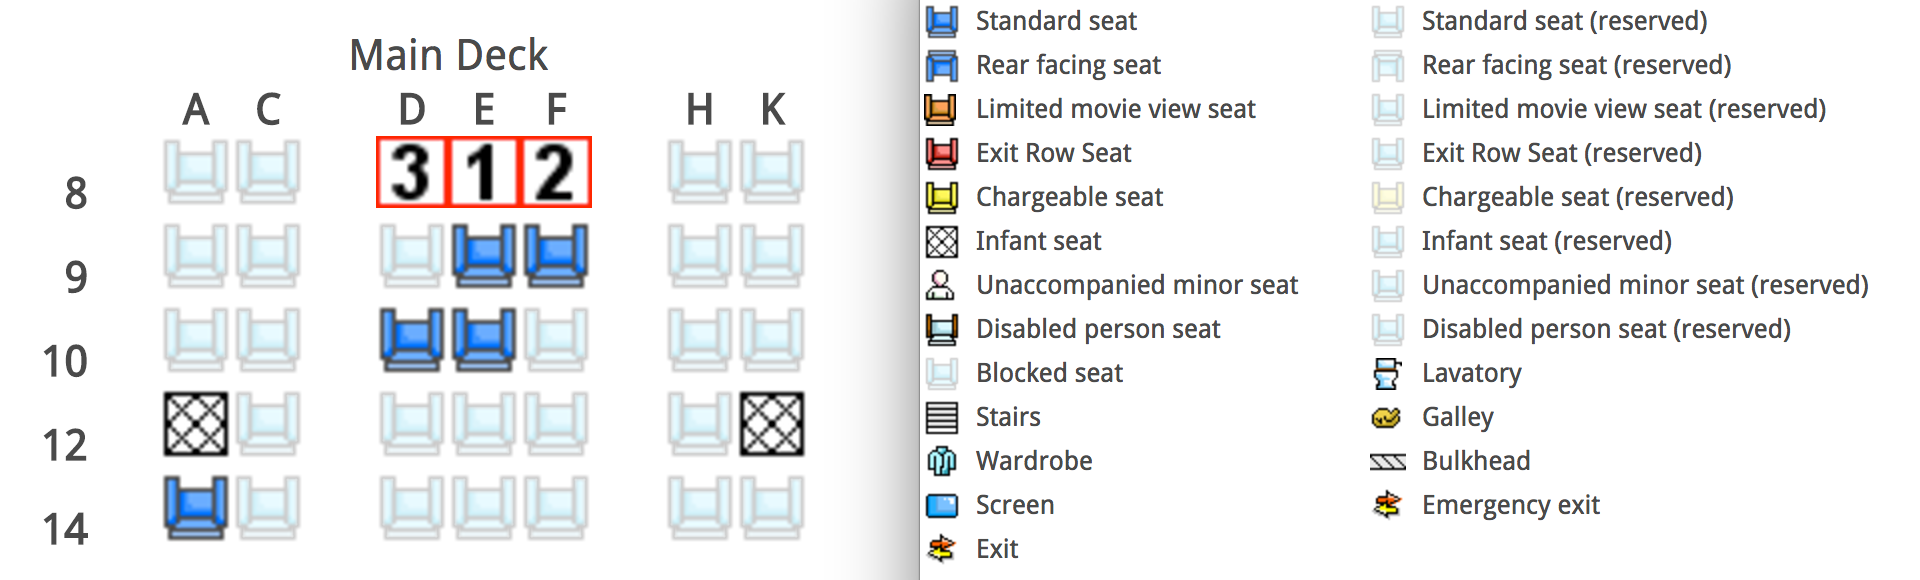The image size is (1920, 580).
Task: Click selected seat 8E marked 1
Action: pos(484,172)
